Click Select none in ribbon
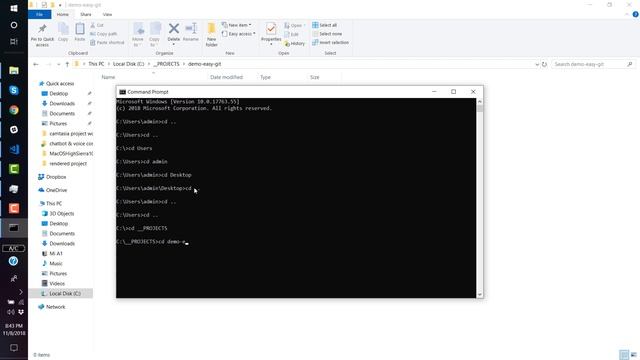Viewport: 640px width, 360px height. pos(327,34)
